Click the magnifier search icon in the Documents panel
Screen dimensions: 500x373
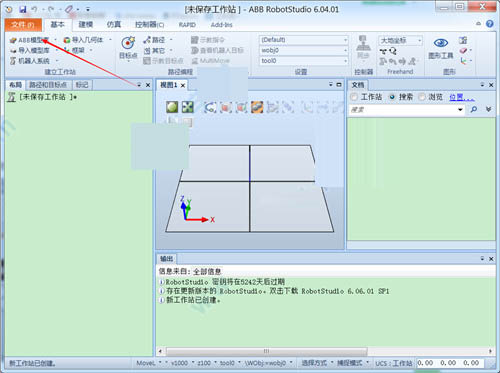tap(473, 109)
